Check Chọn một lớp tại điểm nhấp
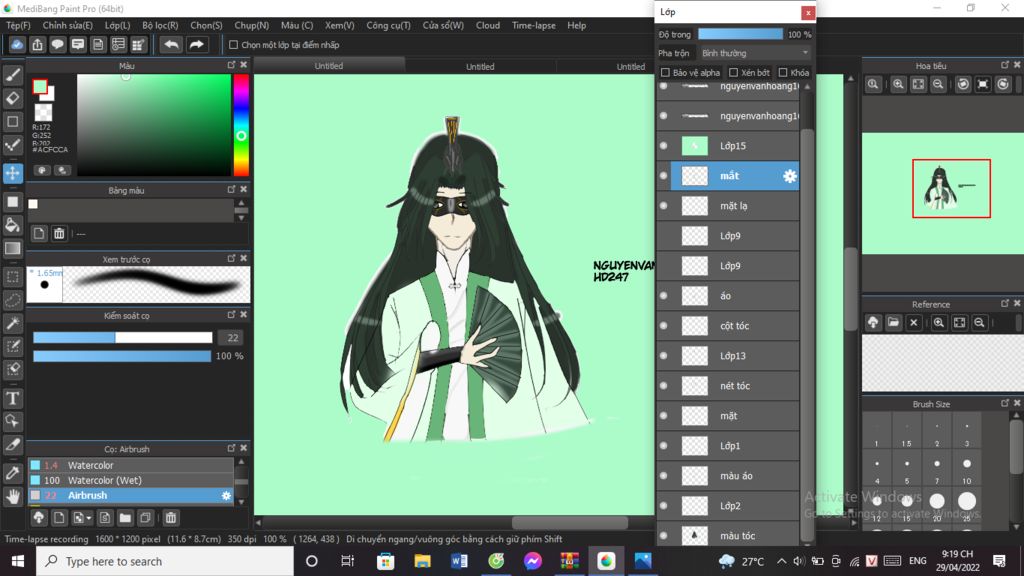The image size is (1024, 576). pos(233,44)
